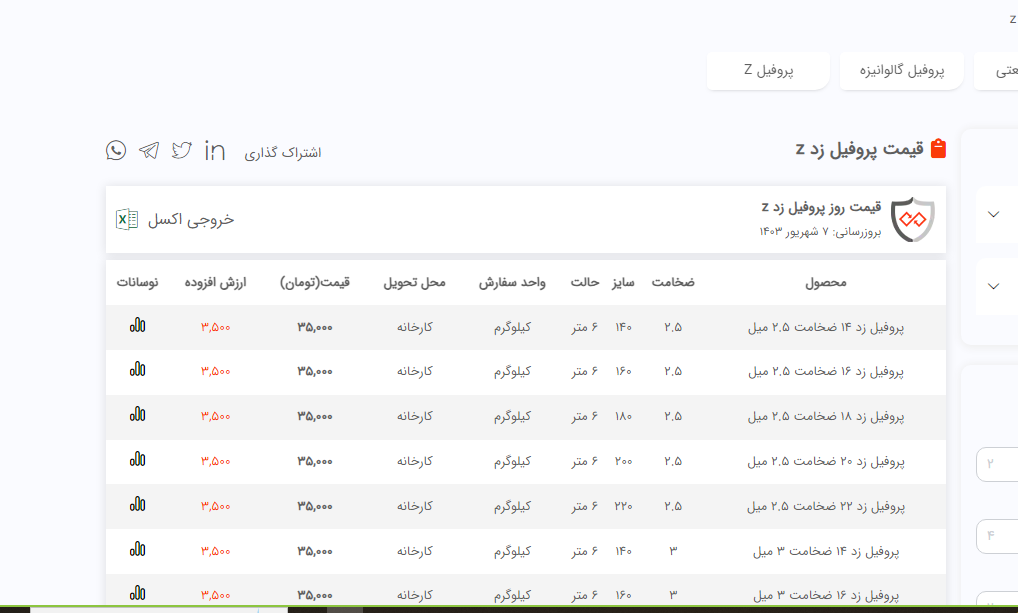Viewport: 1018px width, 613px height.
Task: Share page on LinkedIn icon
Action: click(215, 151)
